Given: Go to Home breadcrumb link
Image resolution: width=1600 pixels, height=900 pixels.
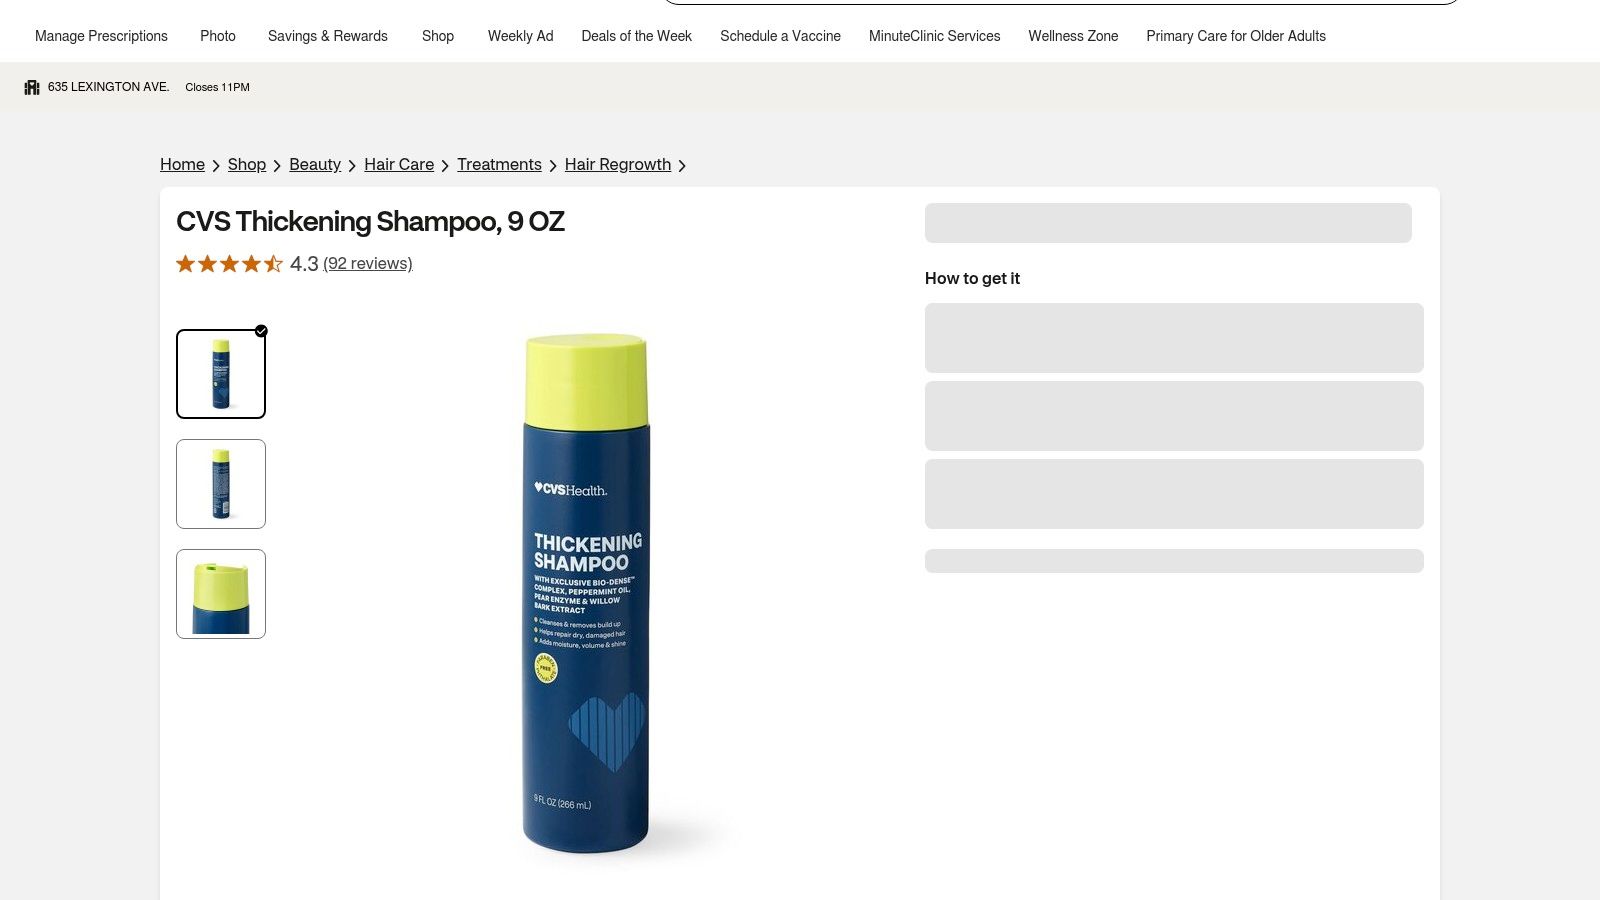Looking at the screenshot, I should (182, 165).
